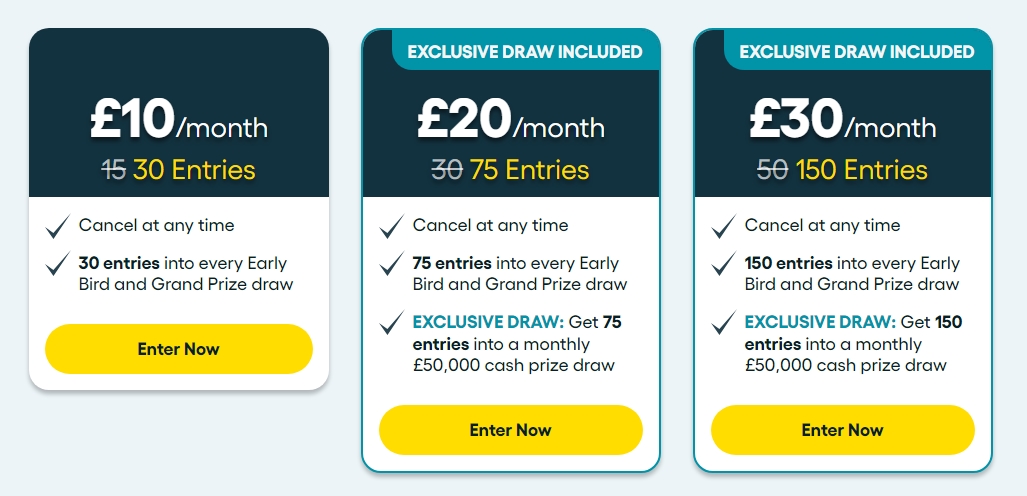Click checkmark beside £20 plan Exclusive Draw text
Viewport: 1027px width, 496px height.
pyautogui.click(x=391, y=323)
